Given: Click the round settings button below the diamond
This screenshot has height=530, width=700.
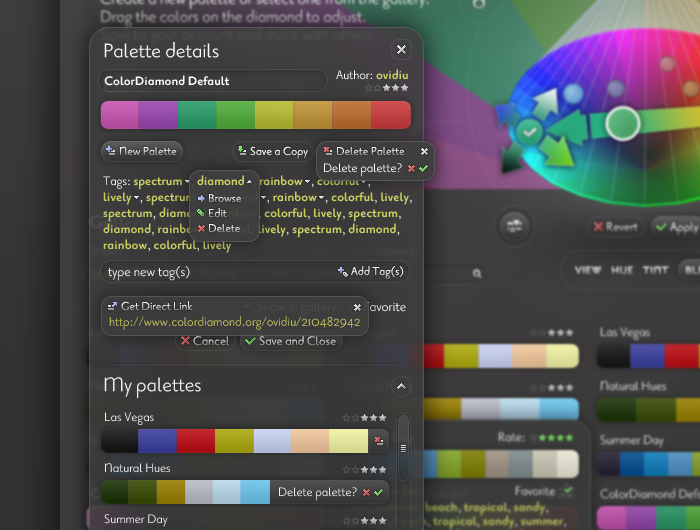Looking at the screenshot, I should click(x=514, y=226).
